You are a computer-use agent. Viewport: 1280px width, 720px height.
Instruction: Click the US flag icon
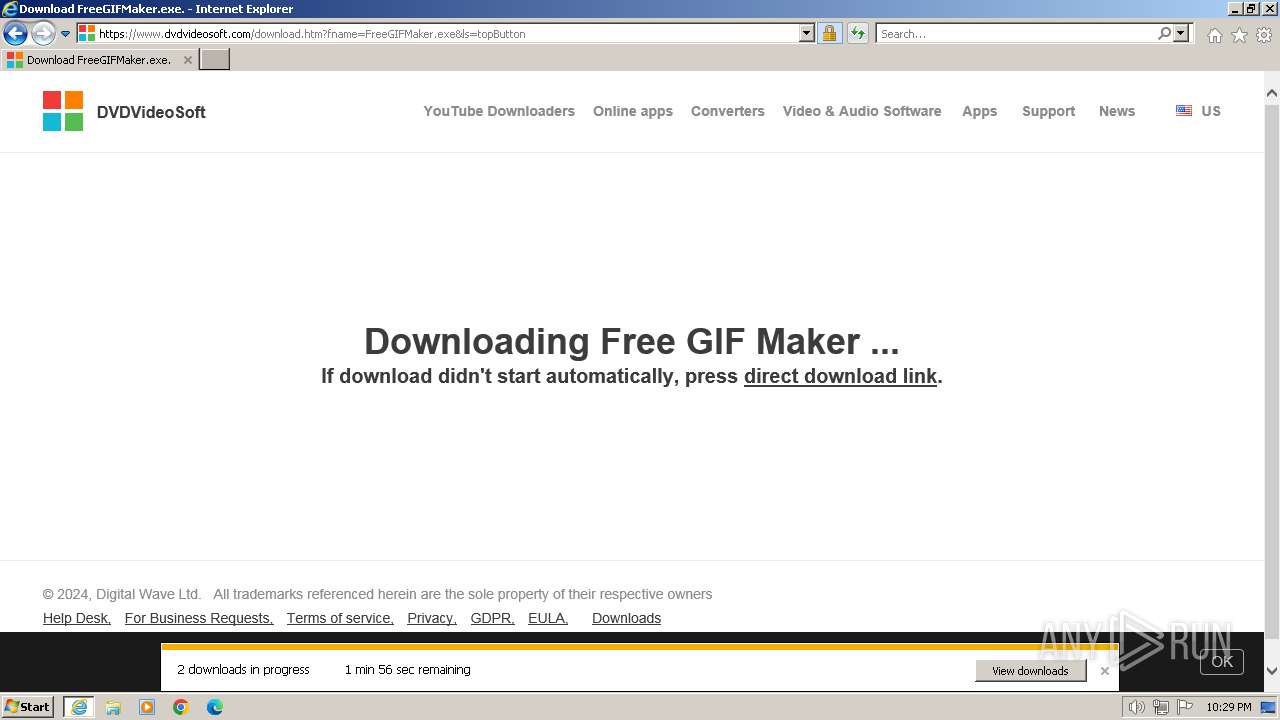click(1184, 111)
